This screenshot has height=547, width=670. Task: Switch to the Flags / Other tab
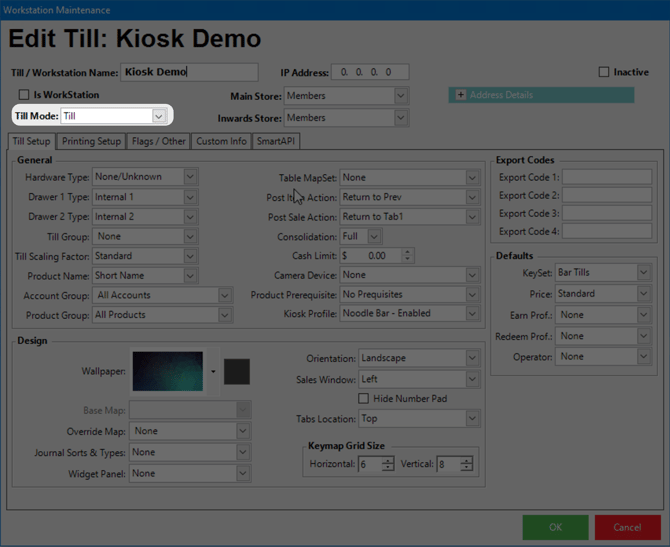tap(160, 141)
